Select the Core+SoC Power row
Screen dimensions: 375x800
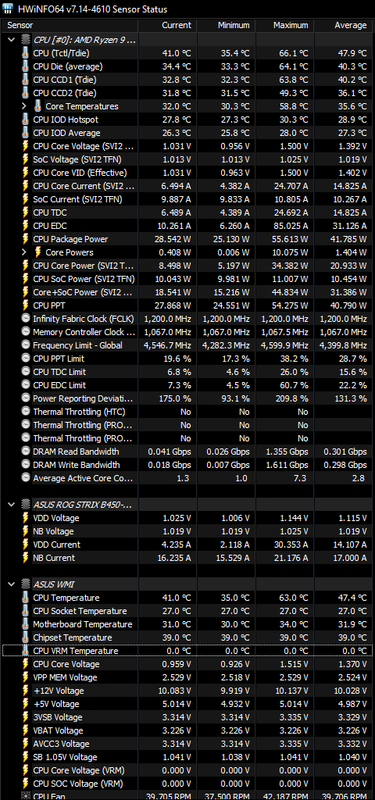point(187,292)
